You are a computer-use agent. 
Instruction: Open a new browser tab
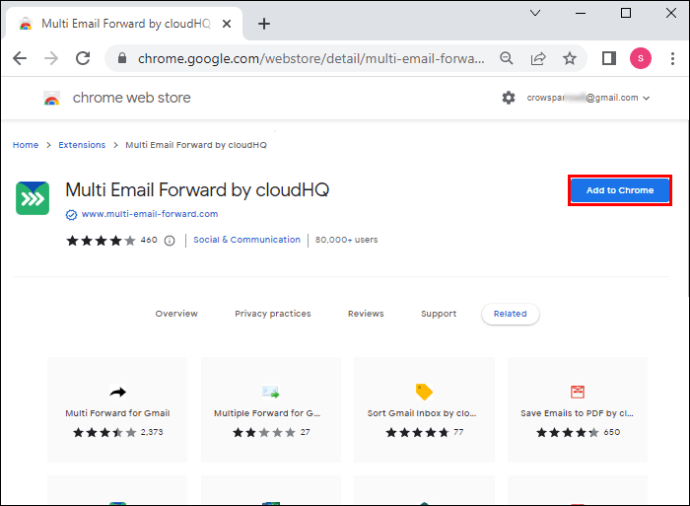(x=264, y=23)
